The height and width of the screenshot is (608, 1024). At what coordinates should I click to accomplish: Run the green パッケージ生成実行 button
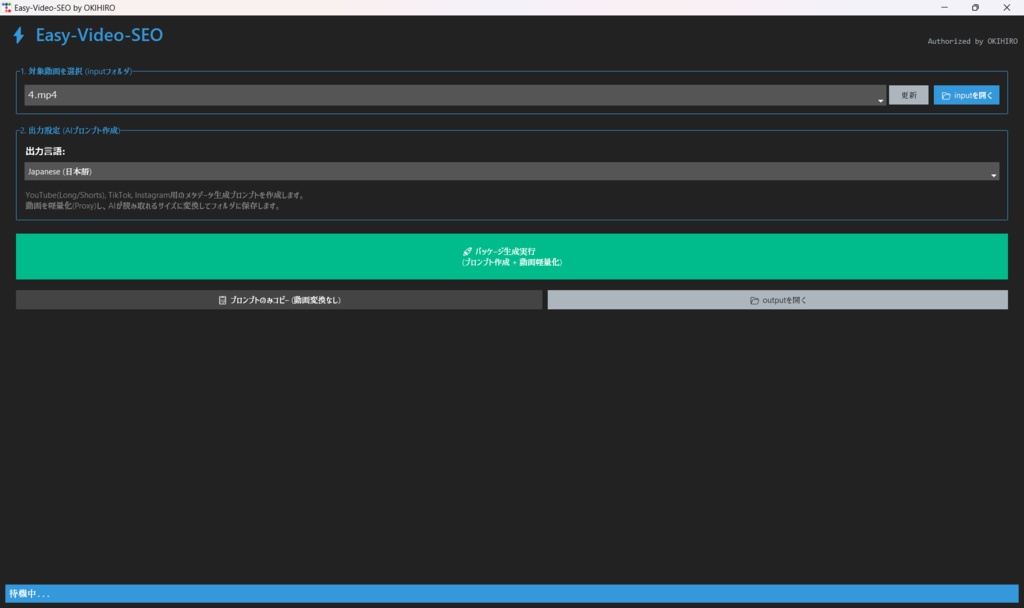pyautogui.click(x=511, y=257)
